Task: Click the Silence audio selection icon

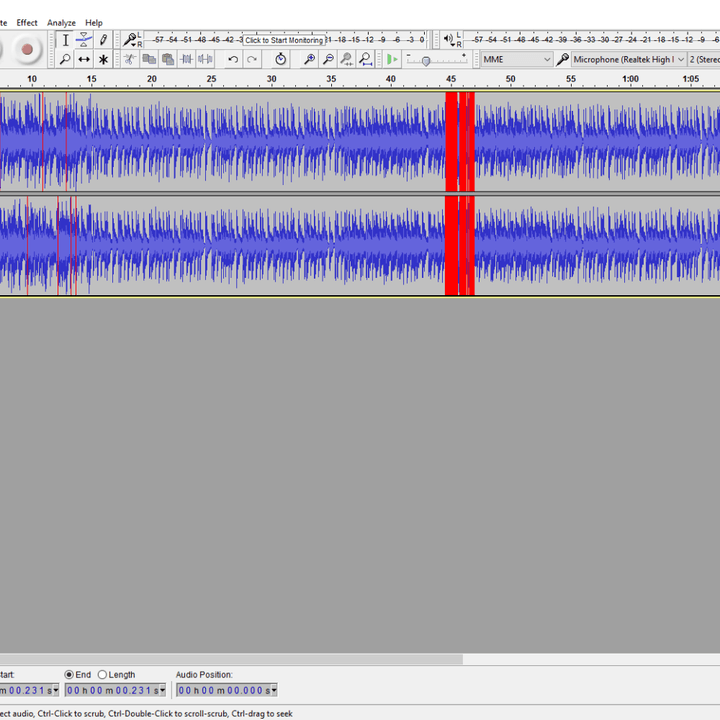Action: pyautogui.click(x=205, y=59)
